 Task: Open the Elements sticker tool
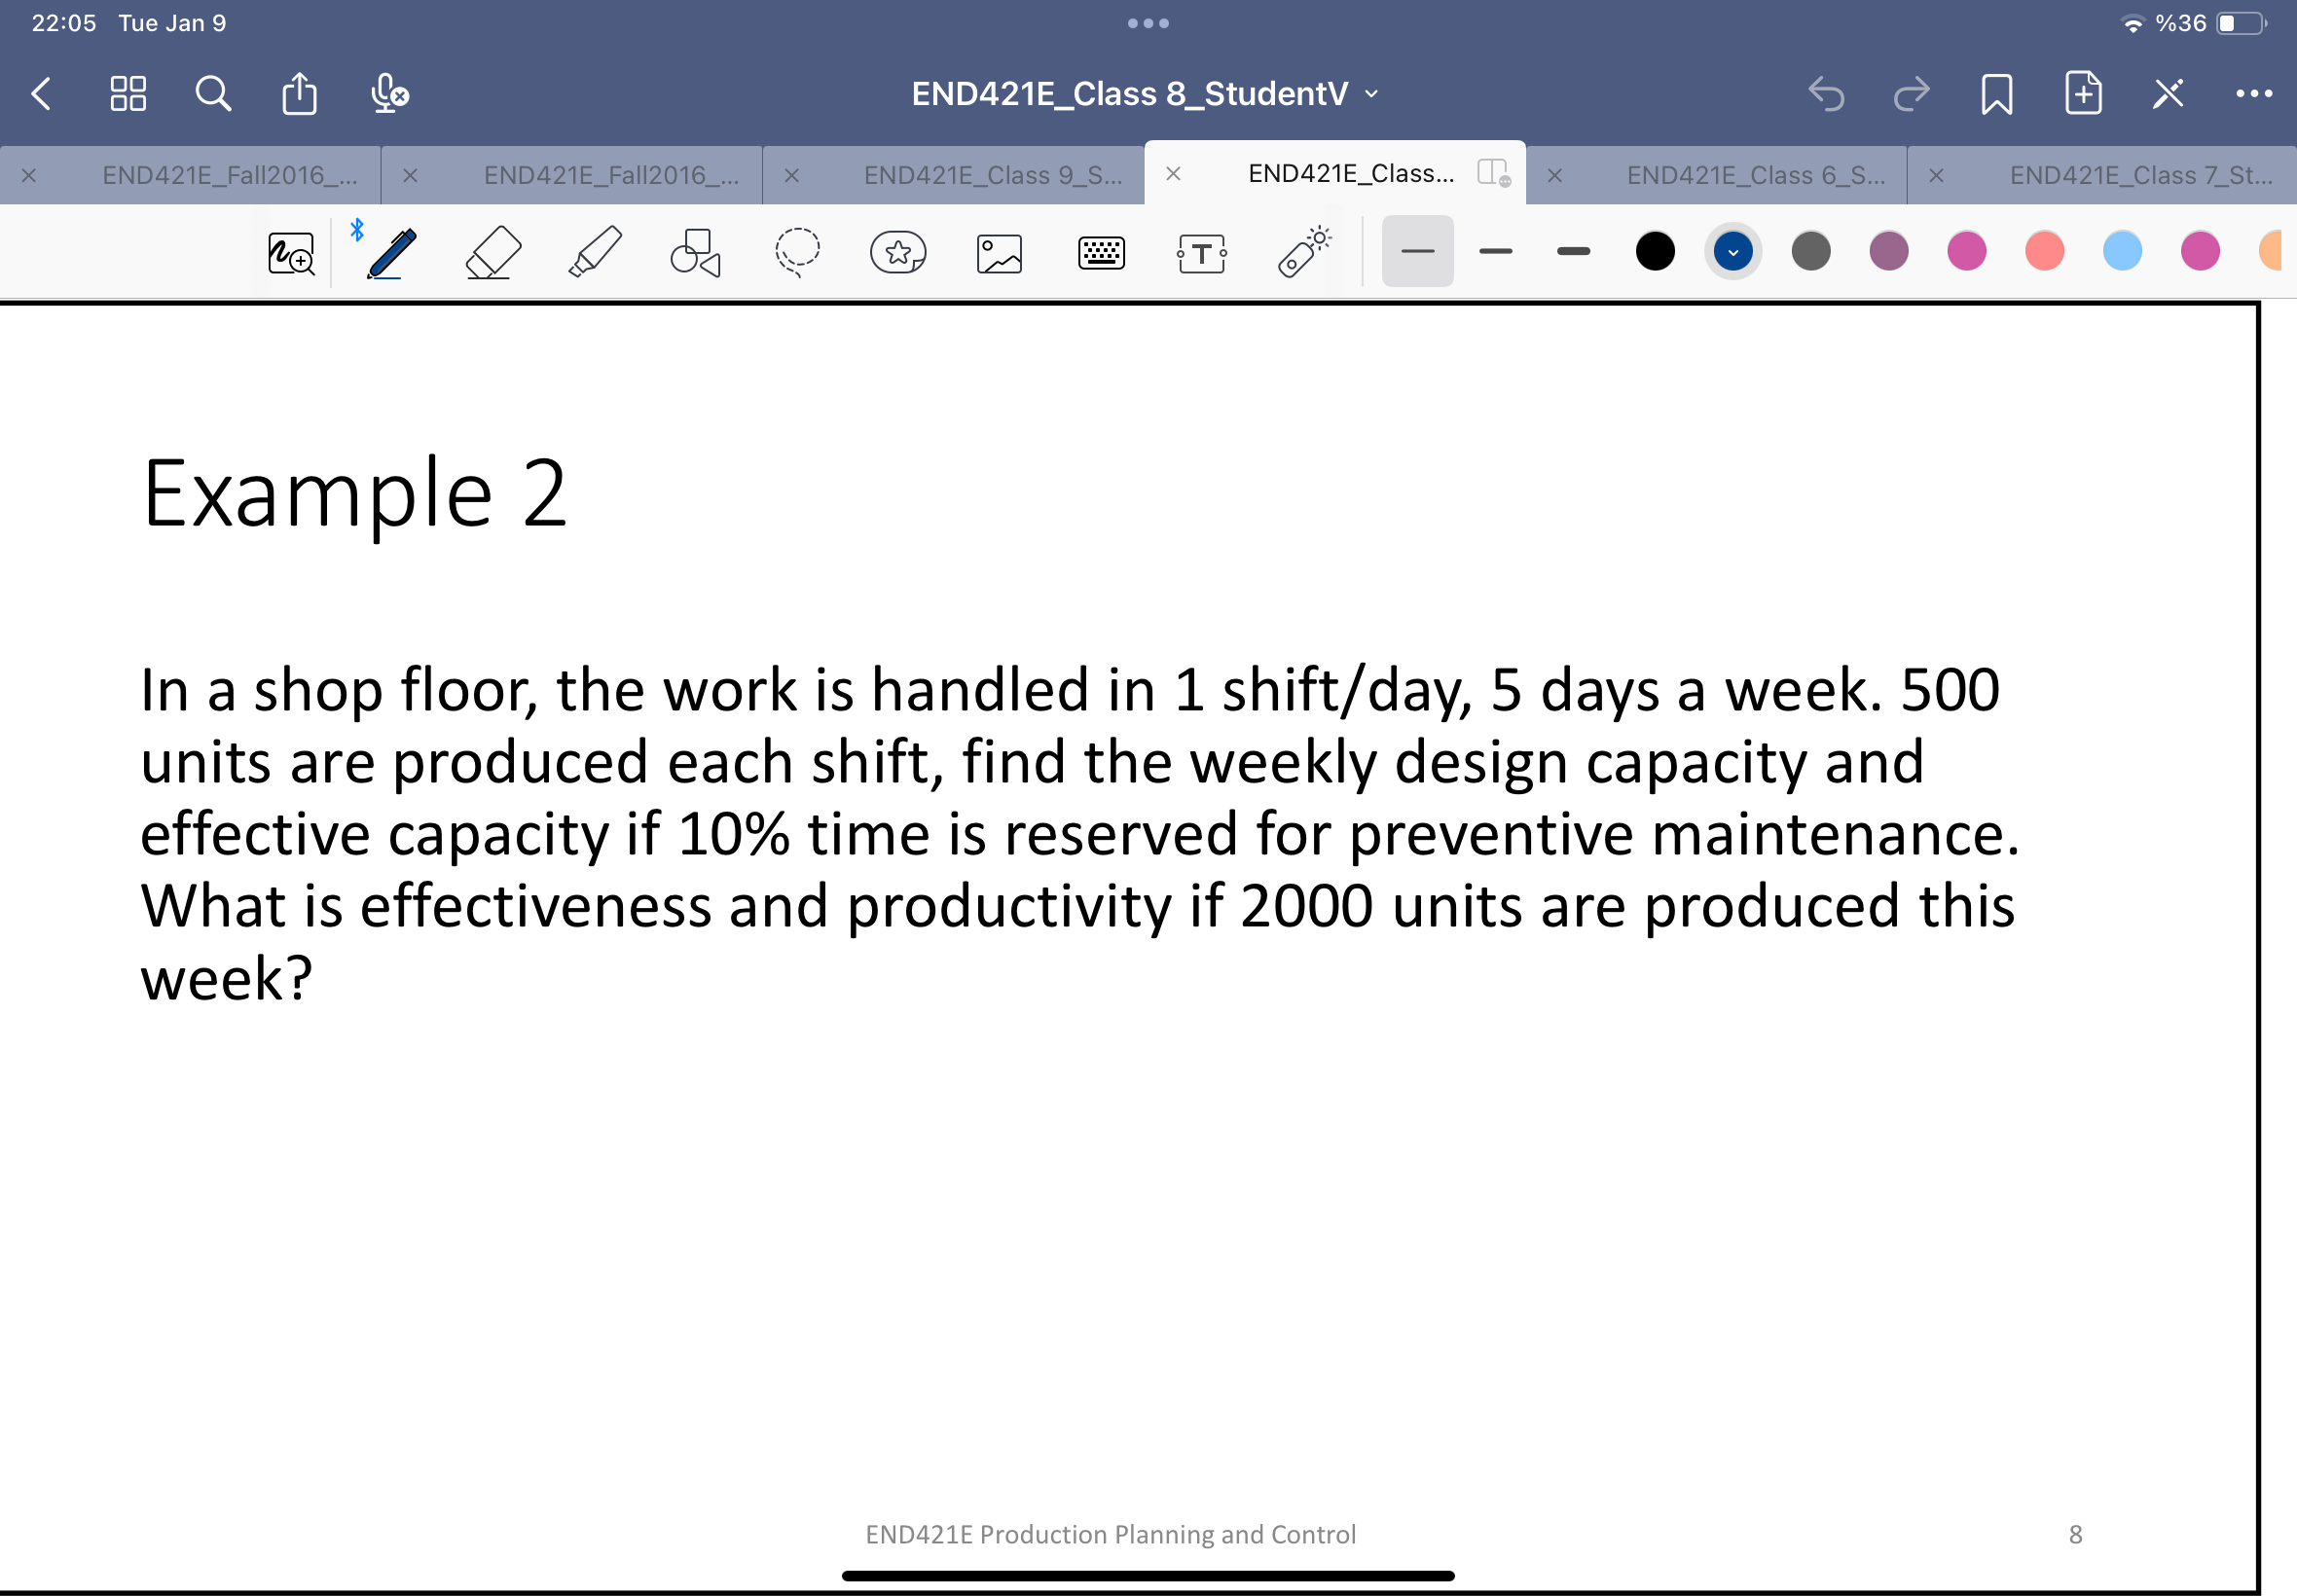897,252
